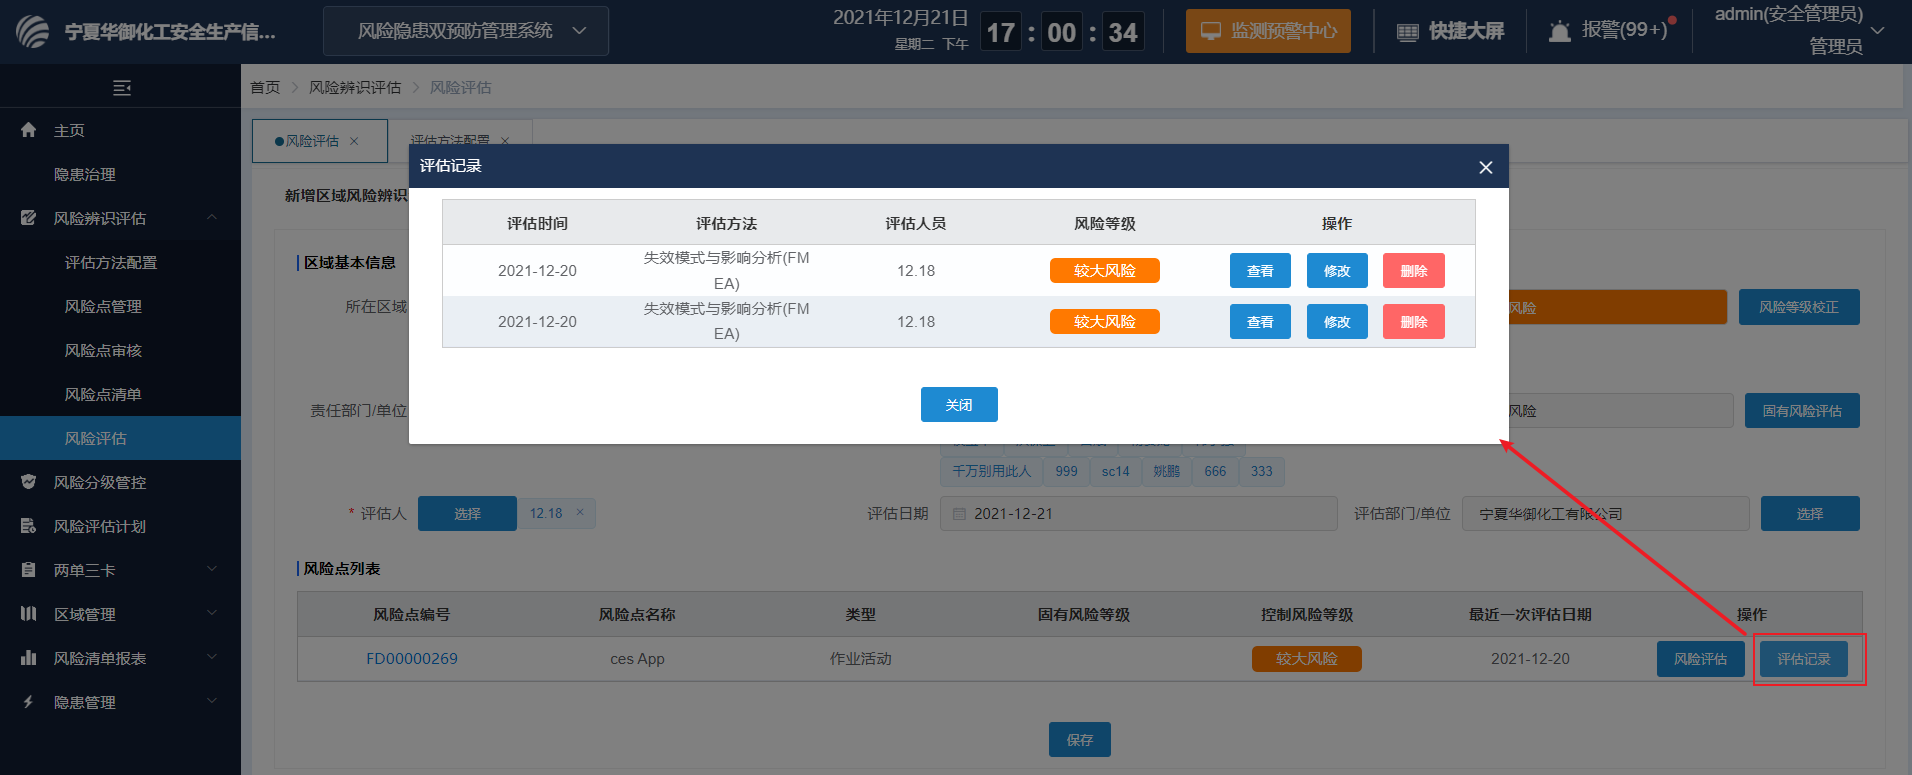Expand the 两单三卡 sidebar group
This screenshot has height=775, width=1912.
212,569
